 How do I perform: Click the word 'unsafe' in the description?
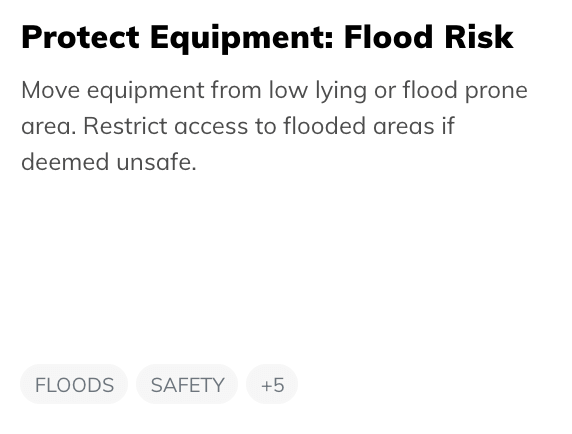(x=153, y=162)
